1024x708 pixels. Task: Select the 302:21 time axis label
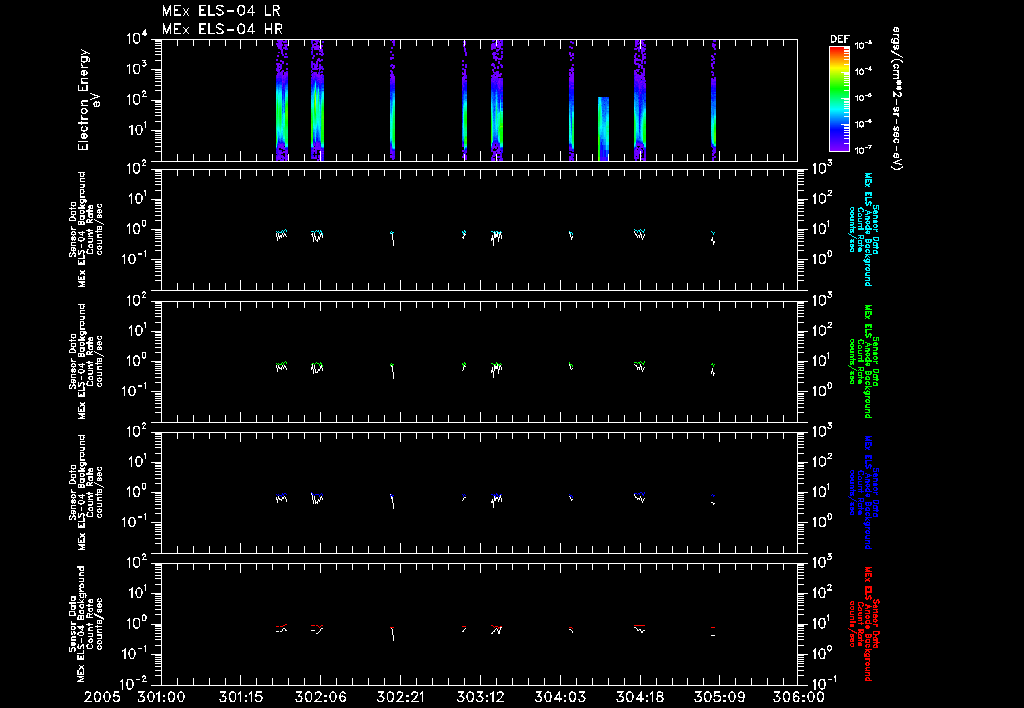(x=400, y=698)
